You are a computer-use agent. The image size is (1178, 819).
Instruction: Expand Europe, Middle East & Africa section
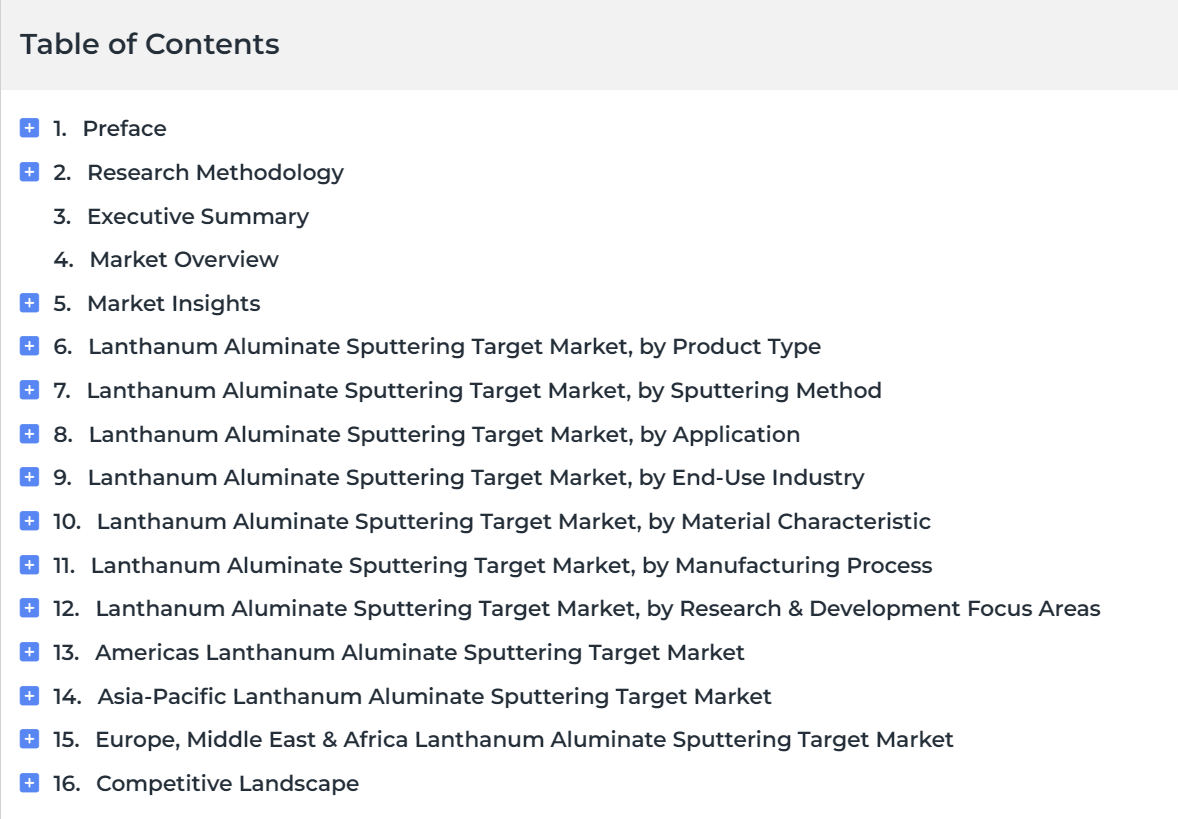pyautogui.click(x=29, y=739)
